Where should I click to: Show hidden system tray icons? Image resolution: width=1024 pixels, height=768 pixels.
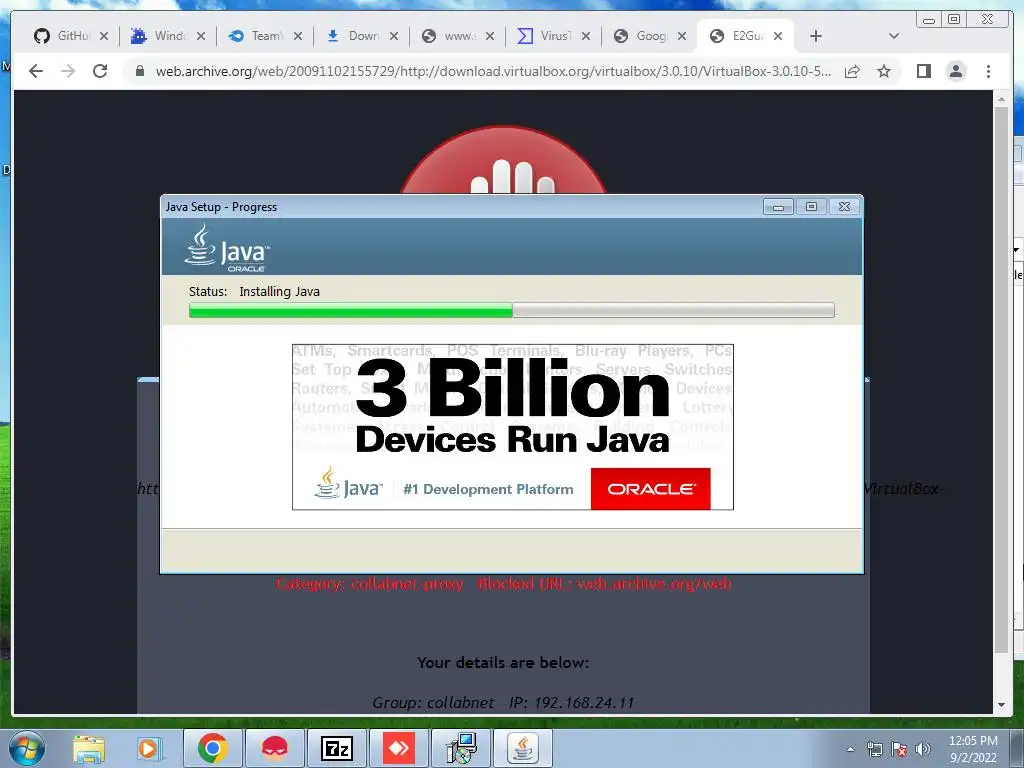[x=850, y=749]
